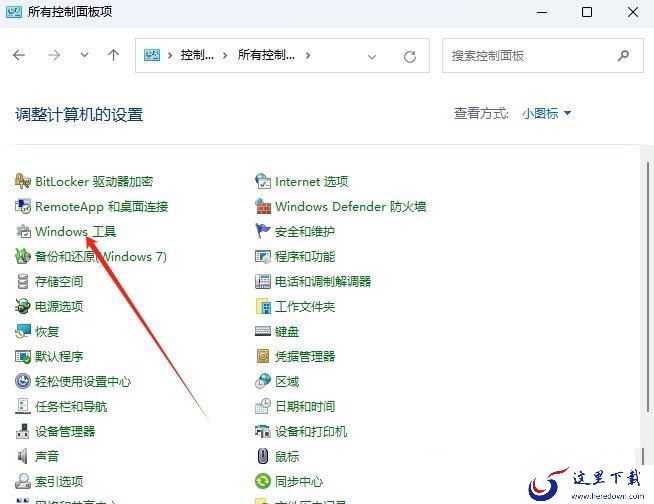Open the 存储空间 link
Image resolution: width=654 pixels, height=504 pixels.
pos(59,282)
